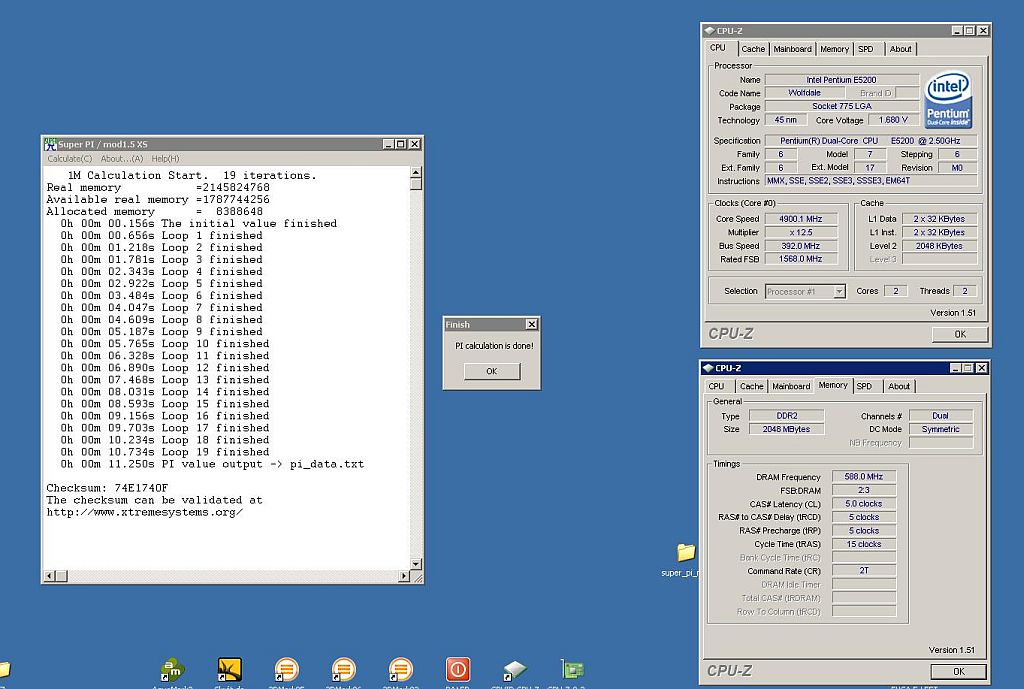The image size is (1024, 689).
Task: Click the FSB:DRAM 2:3 value
Action: (863, 490)
